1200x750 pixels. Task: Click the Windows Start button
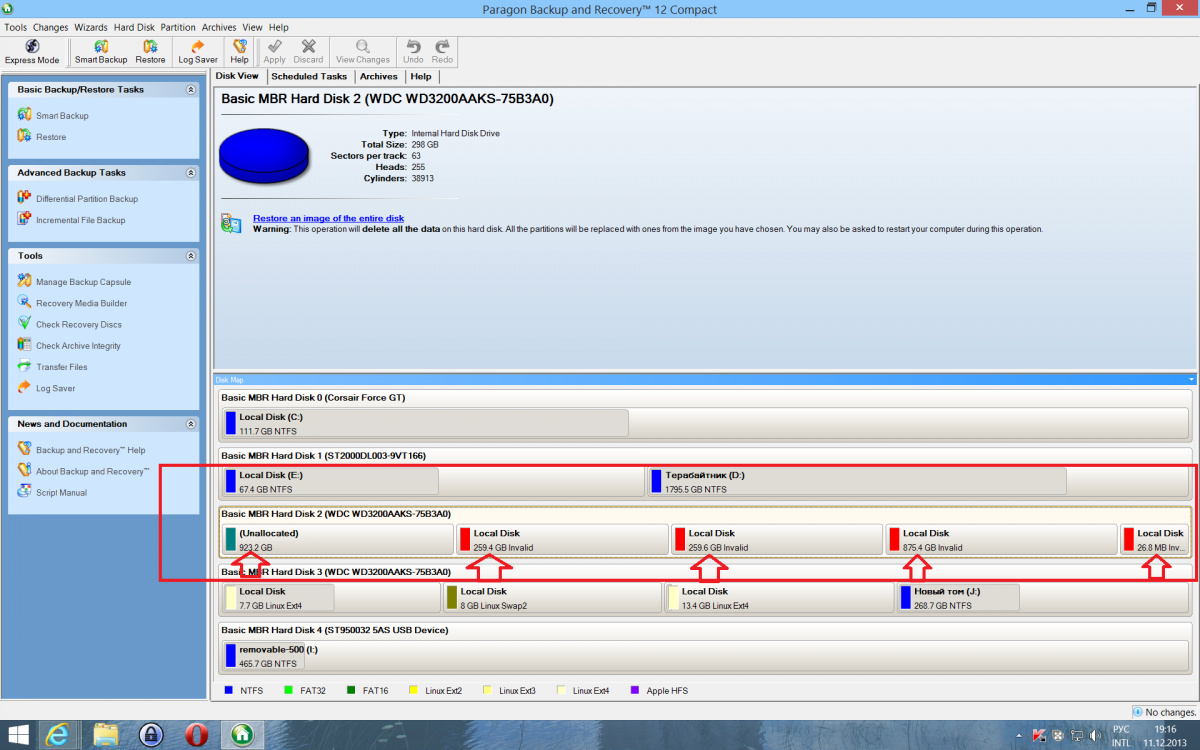17,735
